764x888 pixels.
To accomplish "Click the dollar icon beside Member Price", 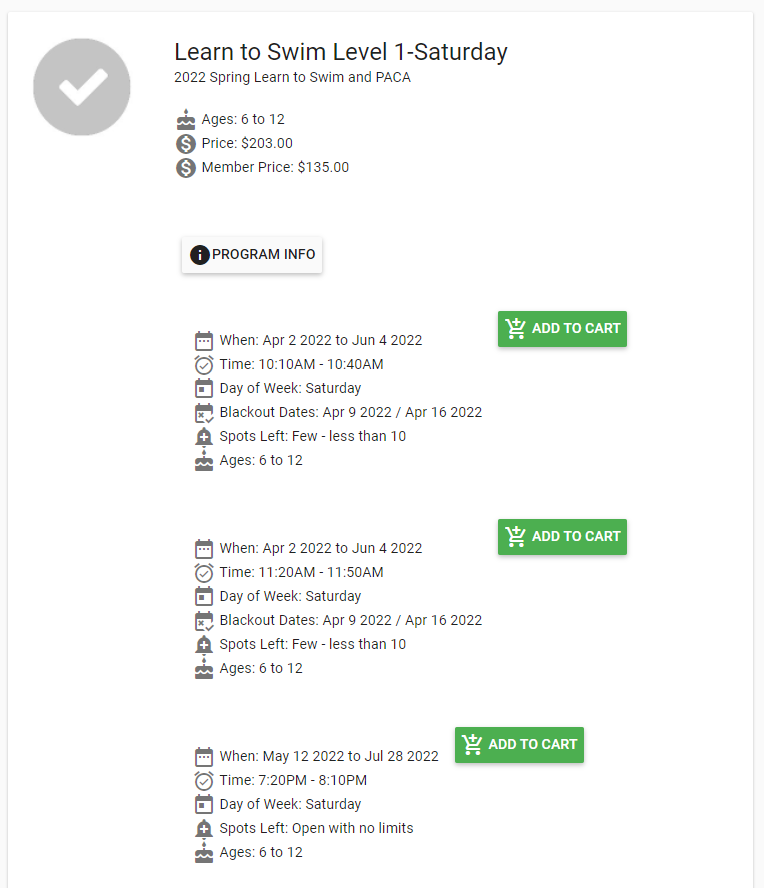I will [x=186, y=168].
